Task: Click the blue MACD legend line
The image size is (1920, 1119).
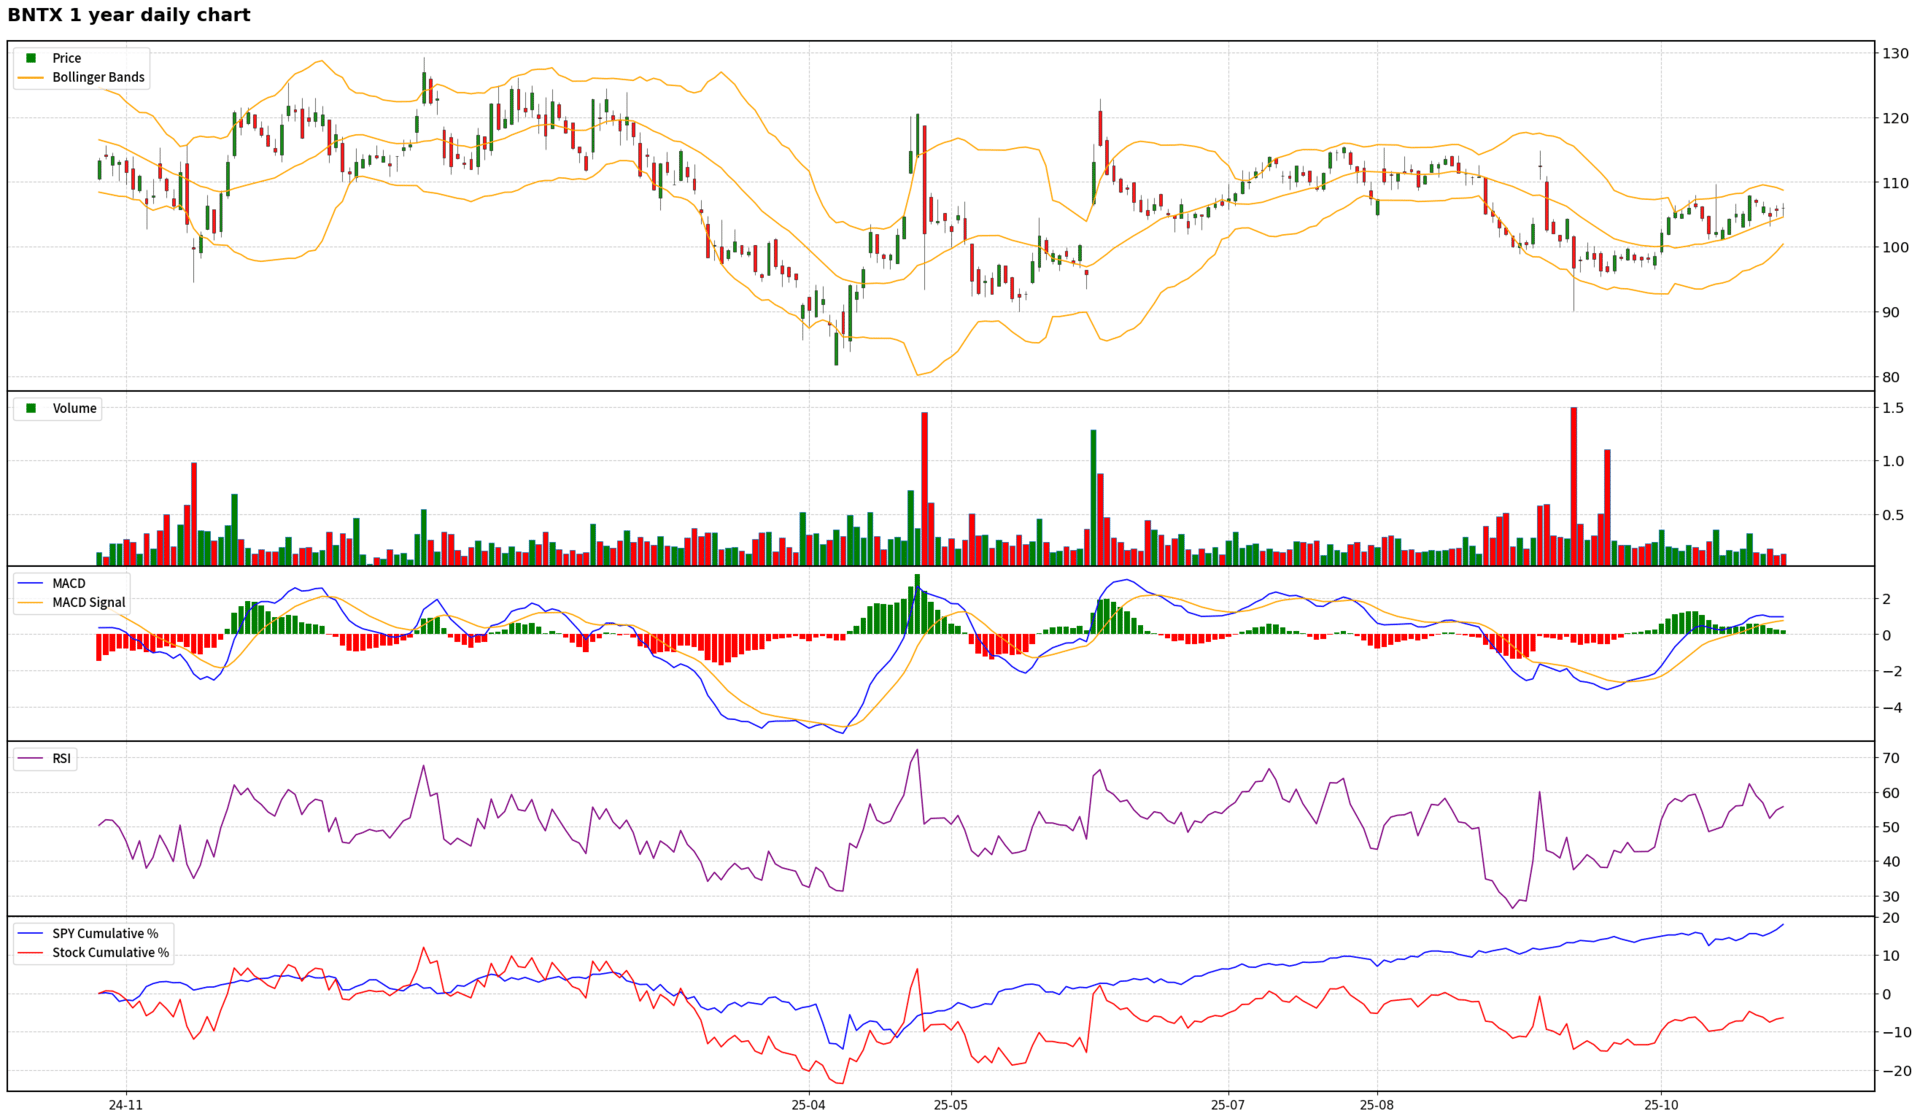Action: pyautogui.click(x=31, y=583)
